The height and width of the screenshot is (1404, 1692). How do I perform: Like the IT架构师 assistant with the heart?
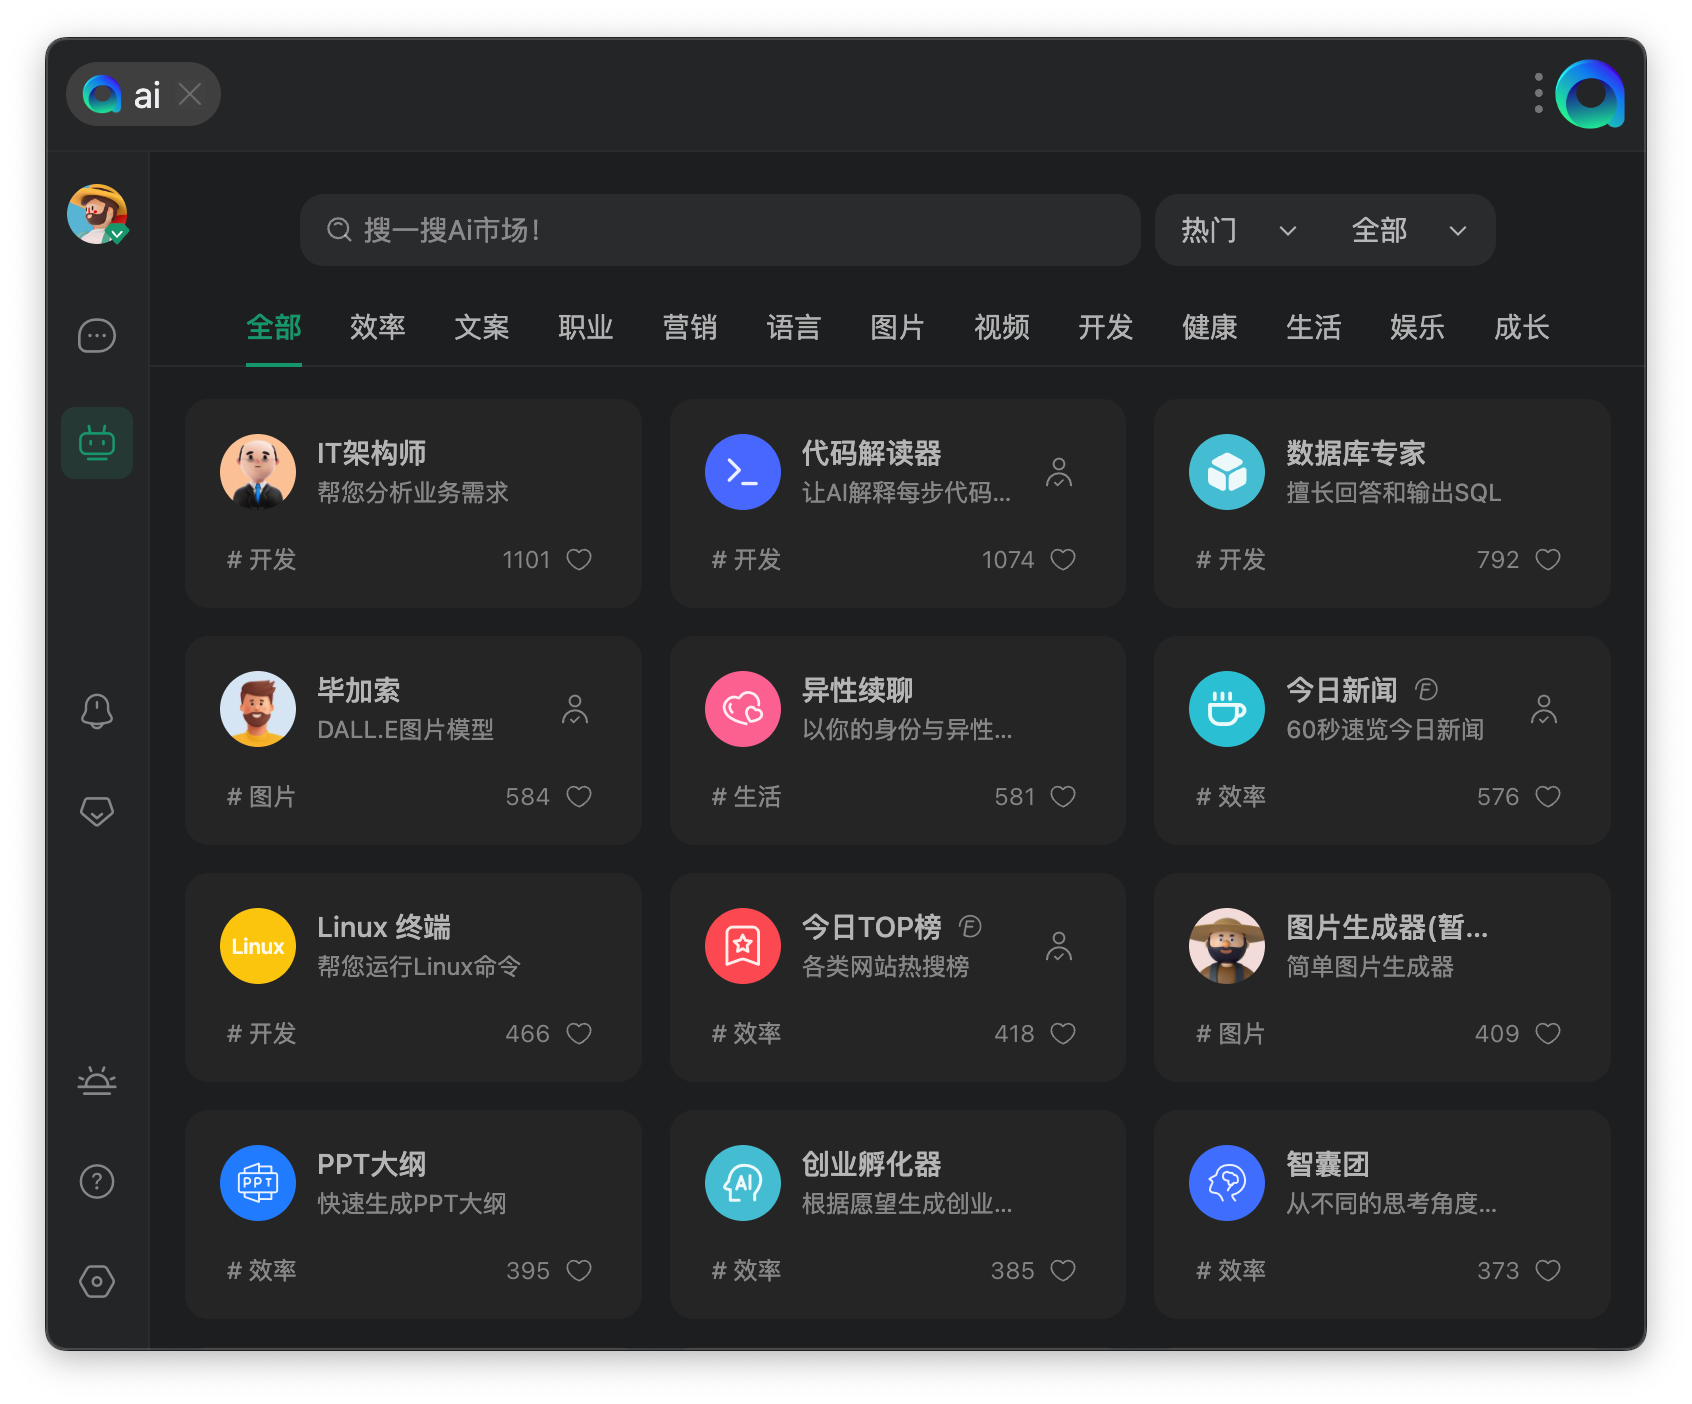click(580, 560)
